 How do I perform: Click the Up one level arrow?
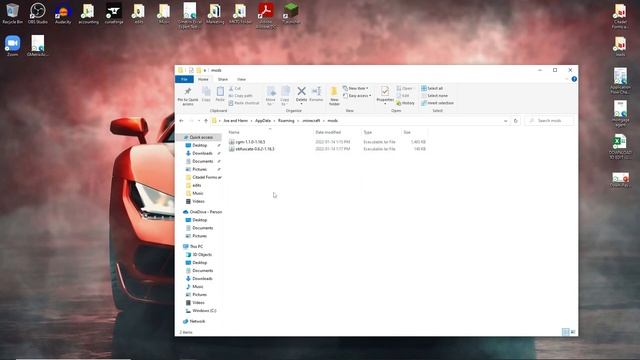(206, 121)
